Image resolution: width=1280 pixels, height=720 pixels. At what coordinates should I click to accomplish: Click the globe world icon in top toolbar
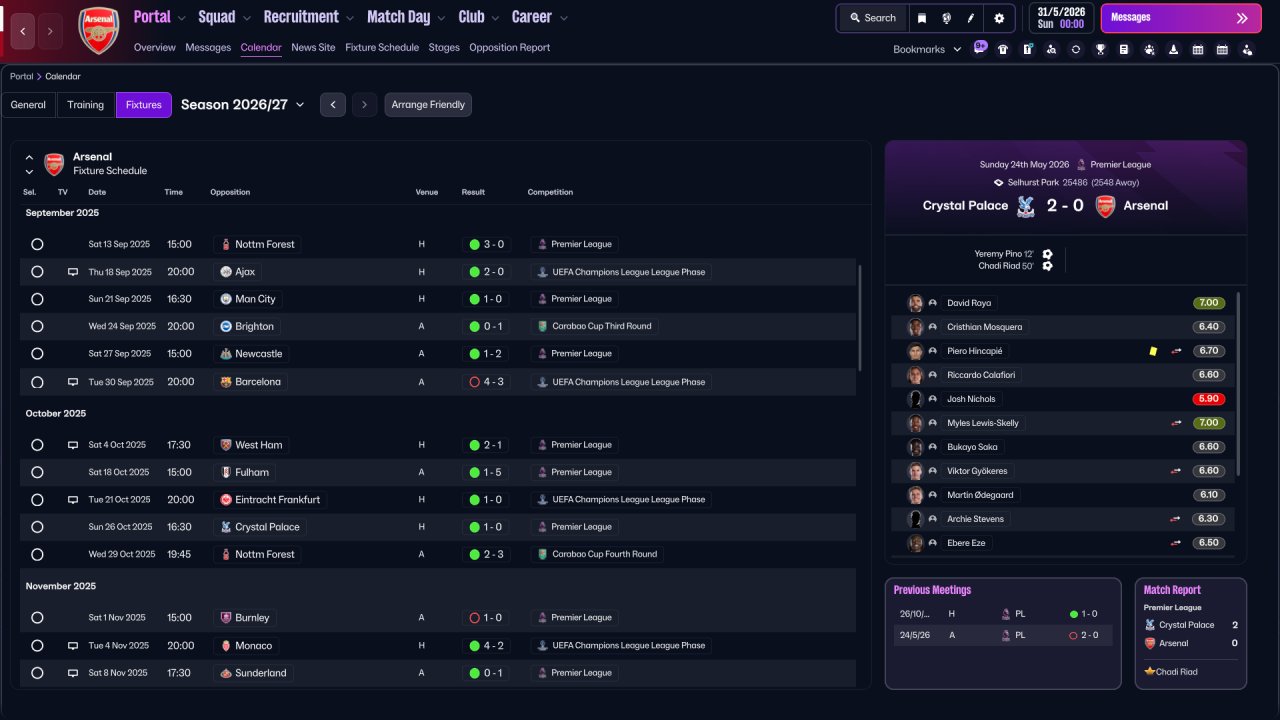coord(946,18)
